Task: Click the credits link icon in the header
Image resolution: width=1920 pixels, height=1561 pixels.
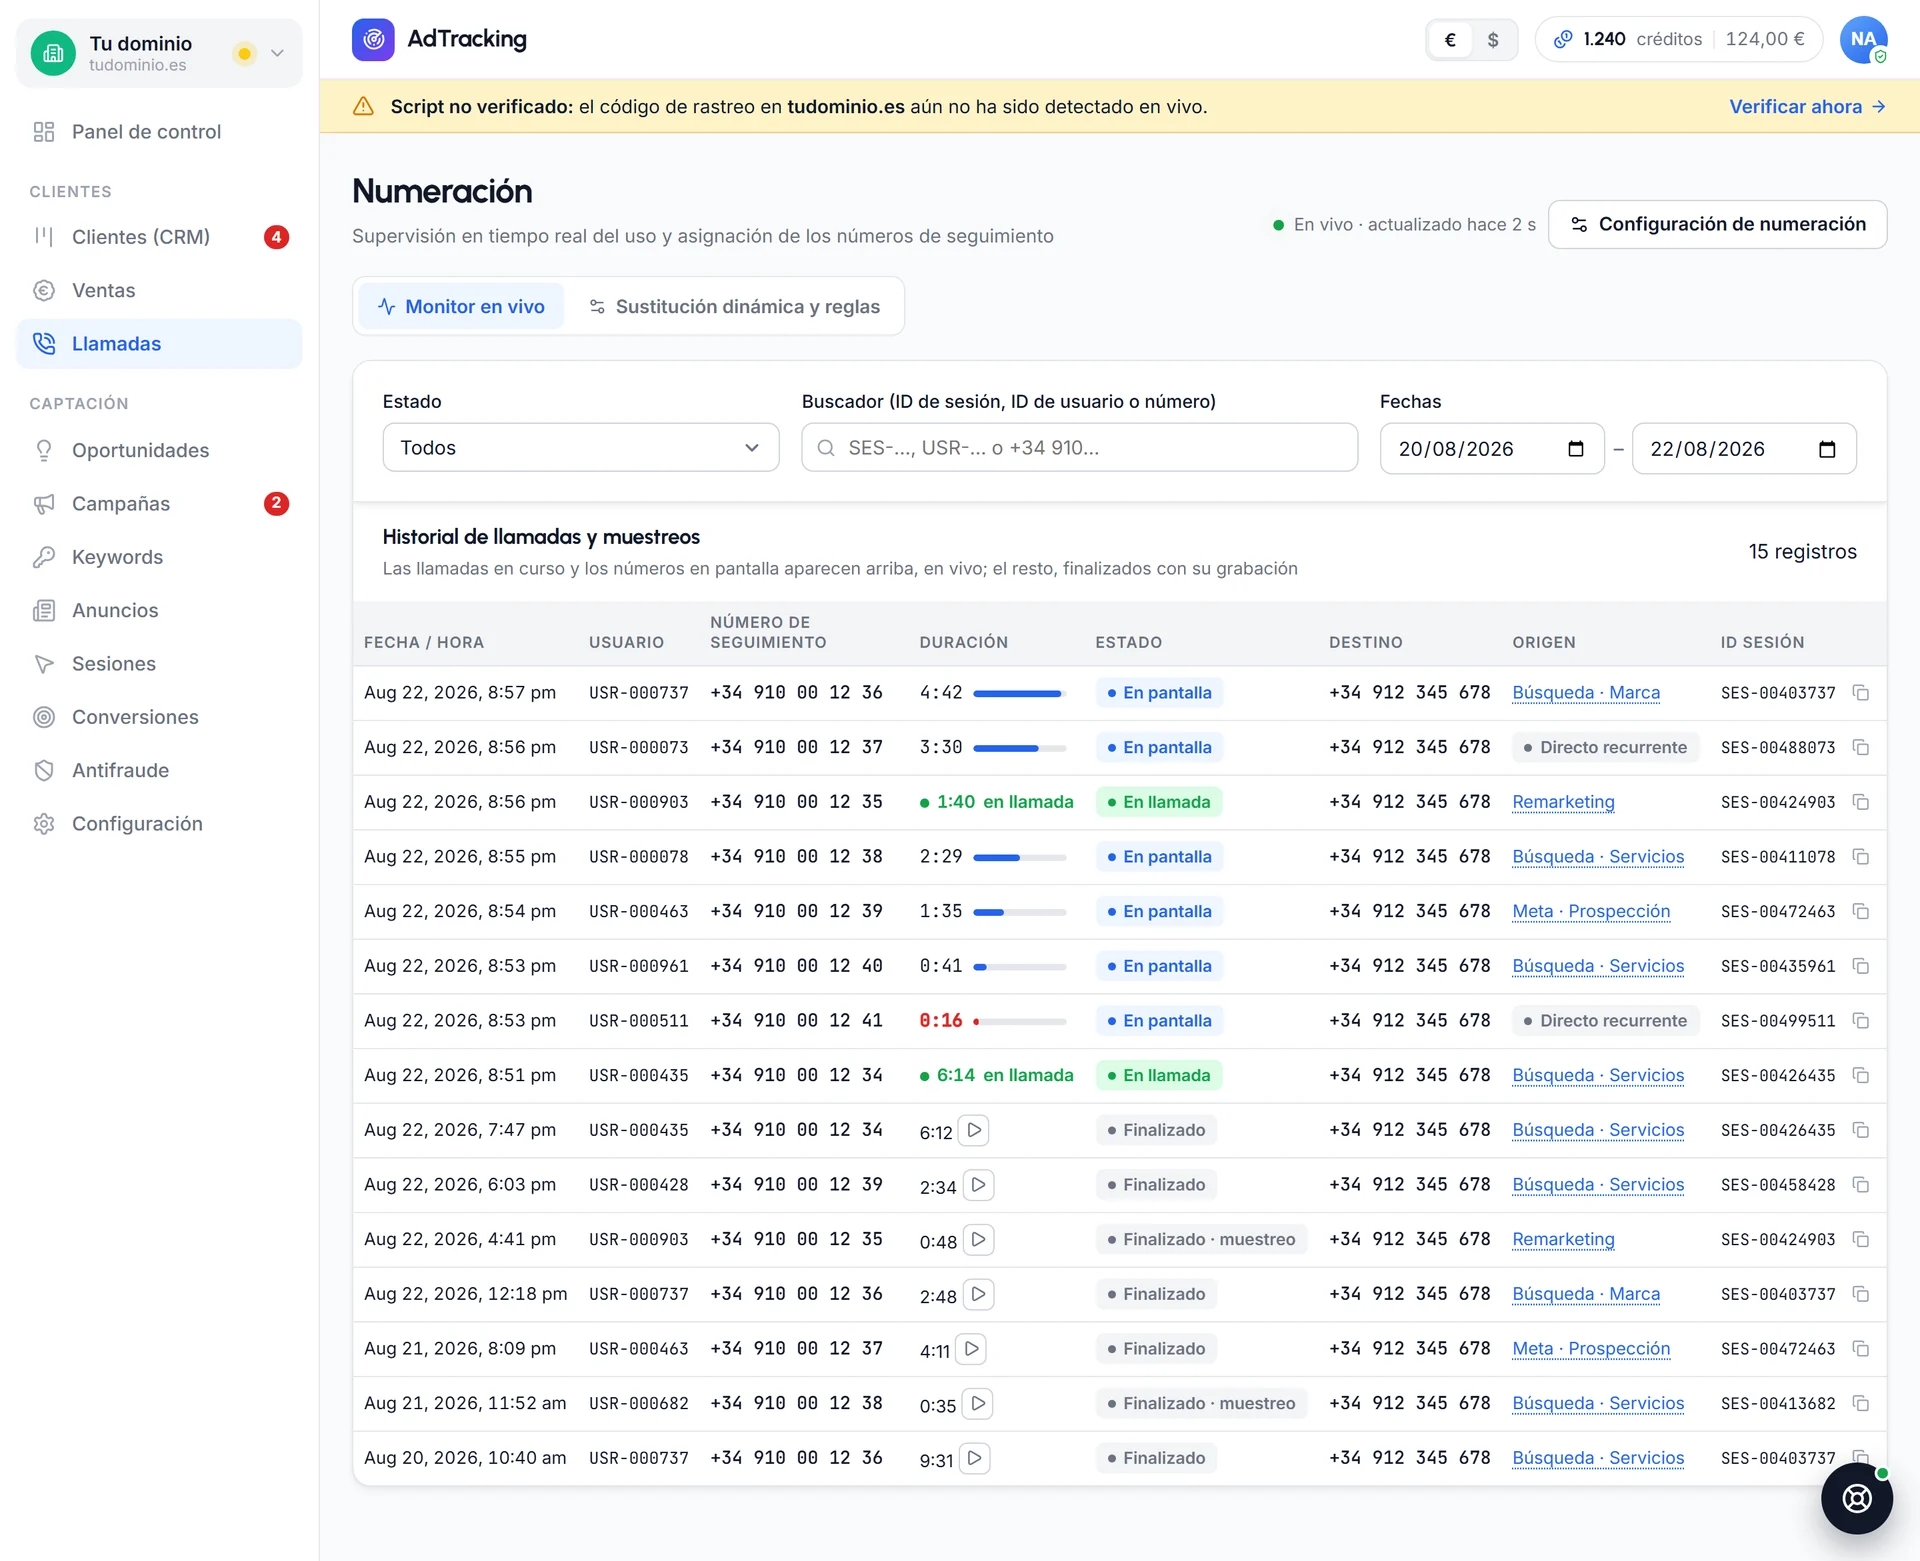Action: click(1562, 39)
